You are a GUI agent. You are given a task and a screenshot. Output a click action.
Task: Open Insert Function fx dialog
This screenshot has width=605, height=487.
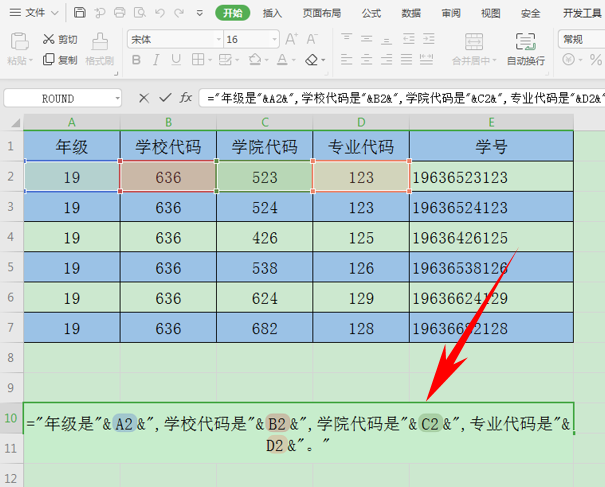[x=186, y=98]
